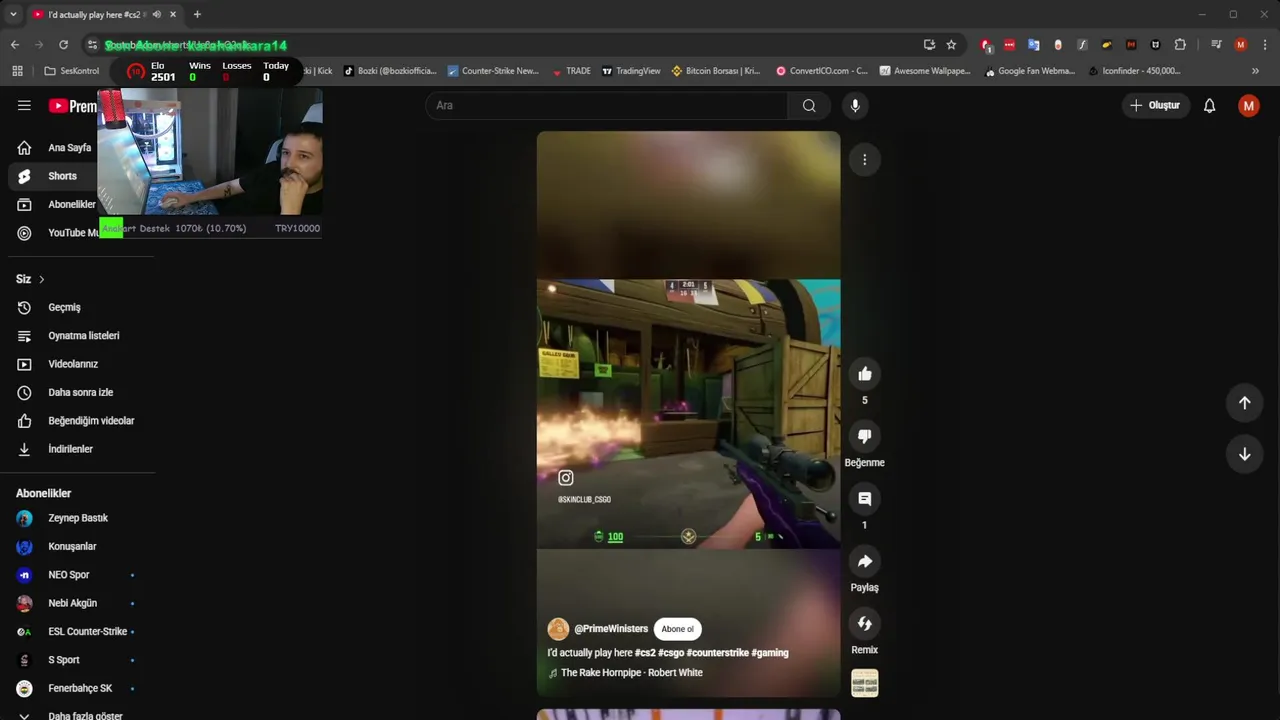Image resolution: width=1280 pixels, height=720 pixels.
Task: Open the YouTube hamburger guide menu
Action: point(24,105)
